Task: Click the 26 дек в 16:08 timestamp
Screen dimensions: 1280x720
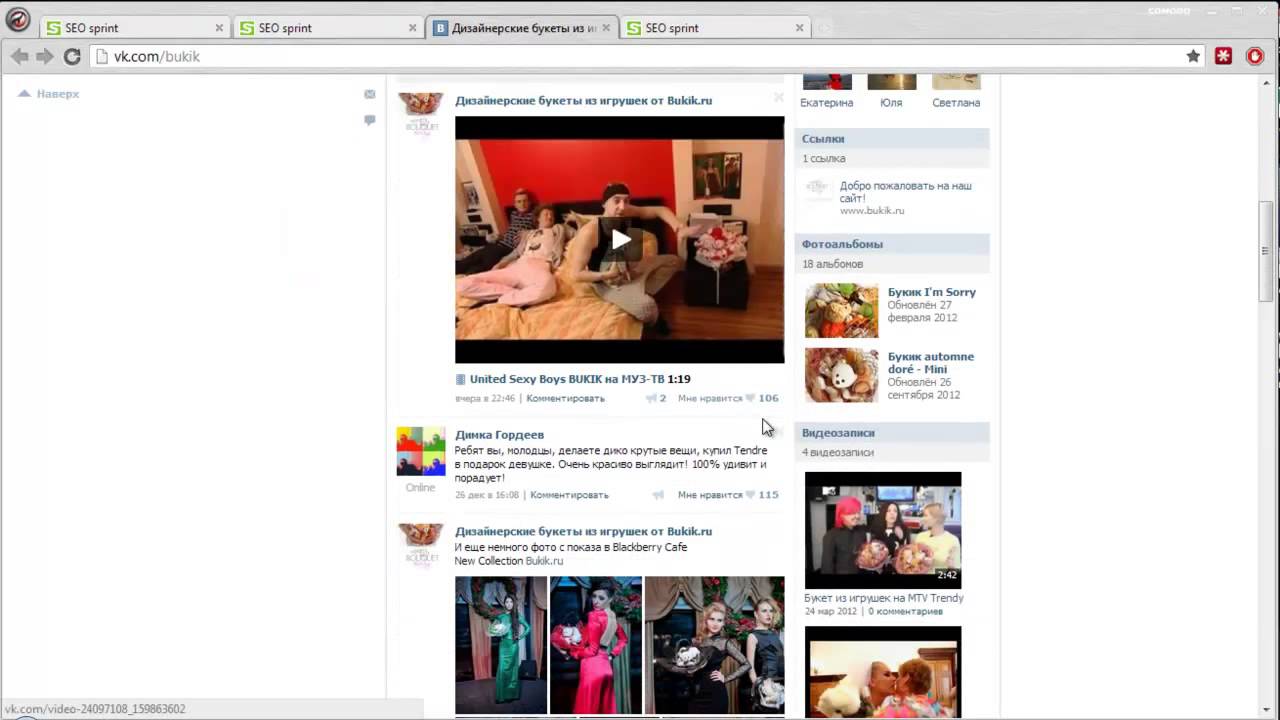Action: [487, 495]
